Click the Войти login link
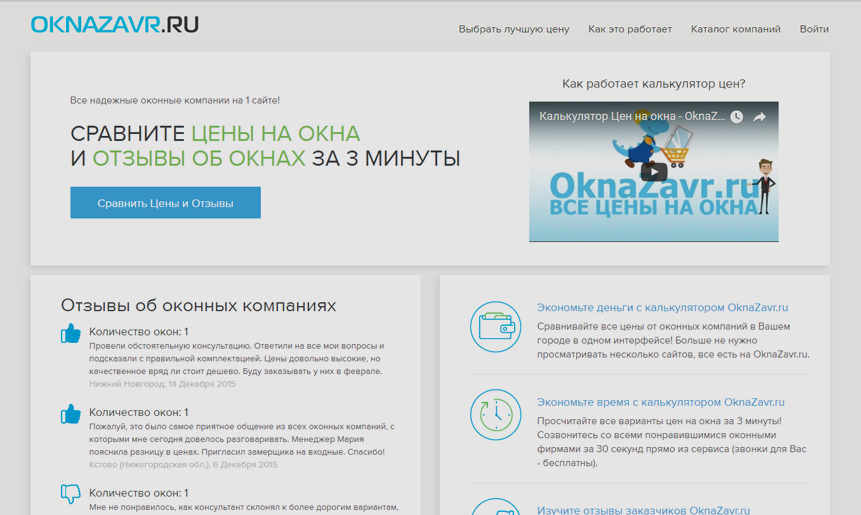861x515 pixels. [x=814, y=29]
